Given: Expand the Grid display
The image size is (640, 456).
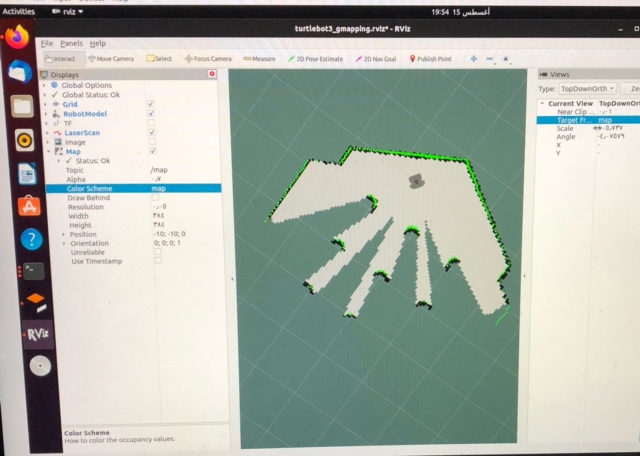Looking at the screenshot, I should [x=45, y=104].
